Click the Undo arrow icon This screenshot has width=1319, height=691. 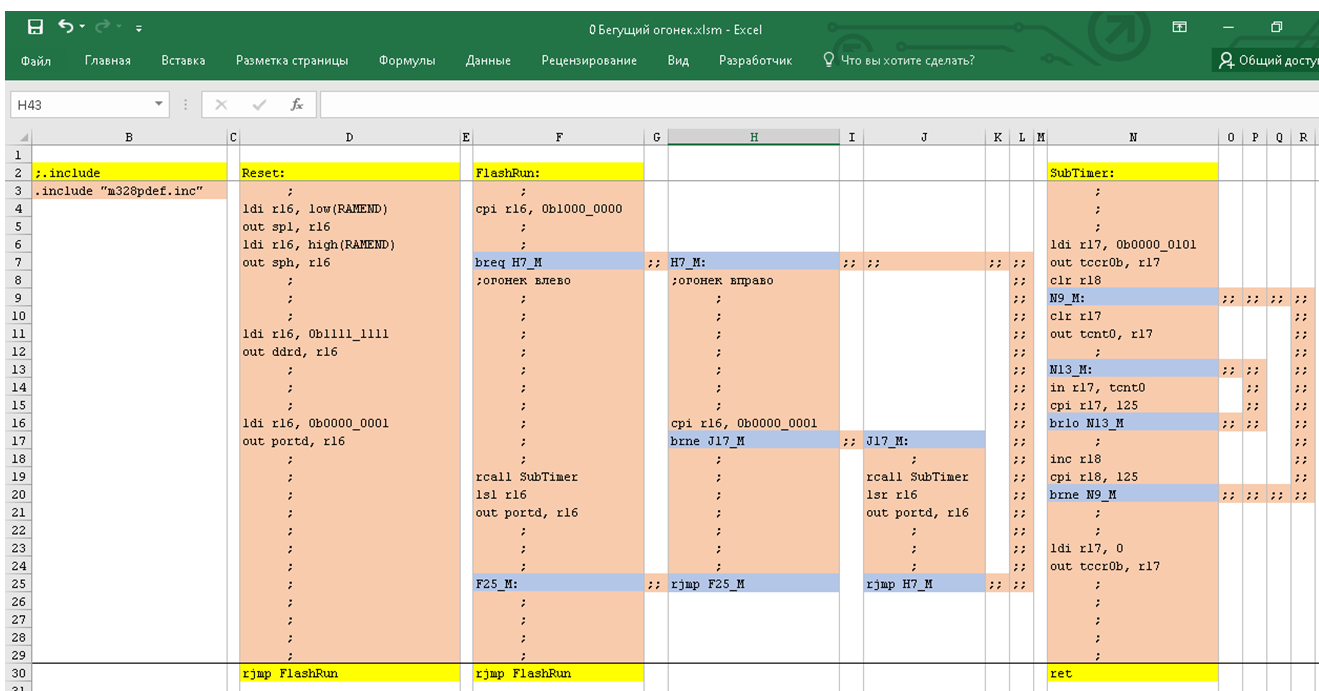click(65, 27)
